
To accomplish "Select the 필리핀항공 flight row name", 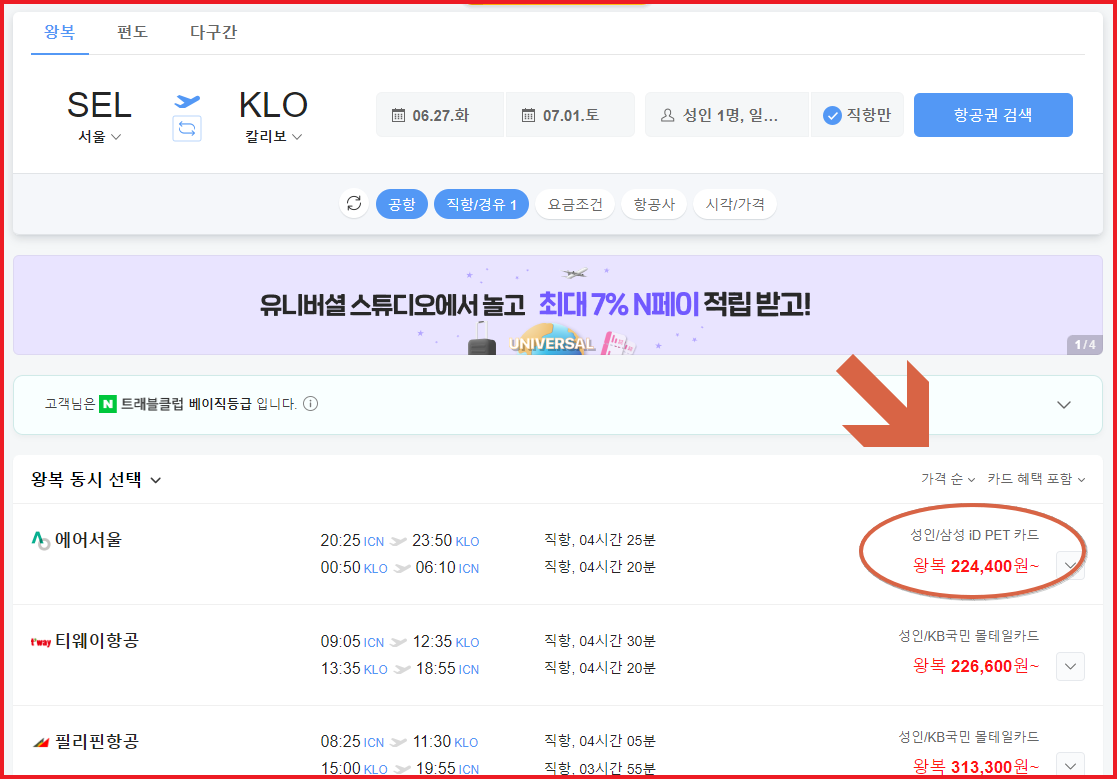I will click(97, 742).
